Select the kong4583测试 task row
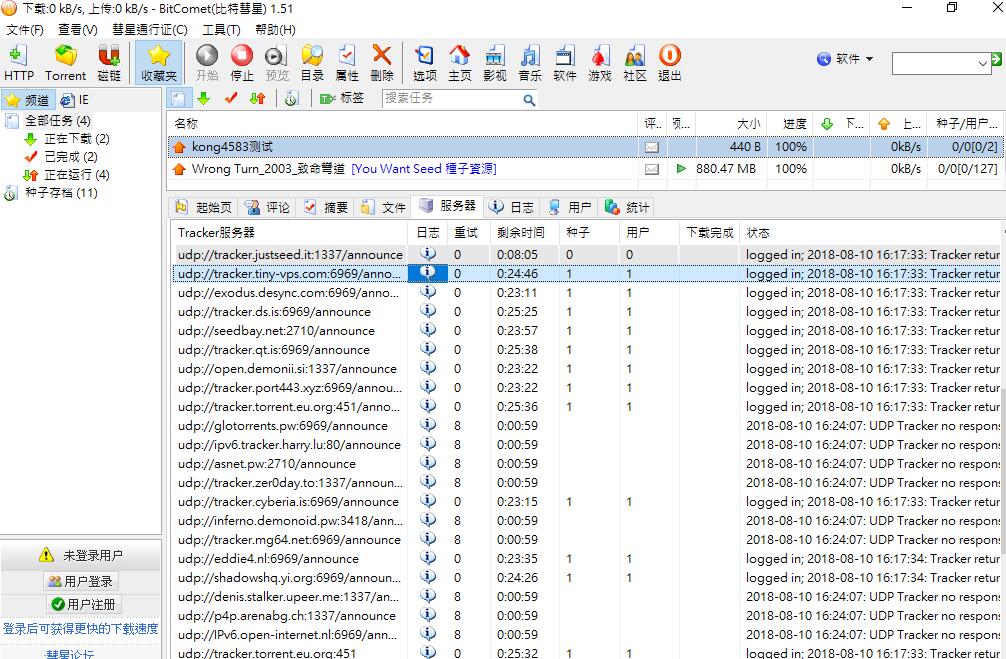This screenshot has height=659, width=1006. [x=584, y=147]
